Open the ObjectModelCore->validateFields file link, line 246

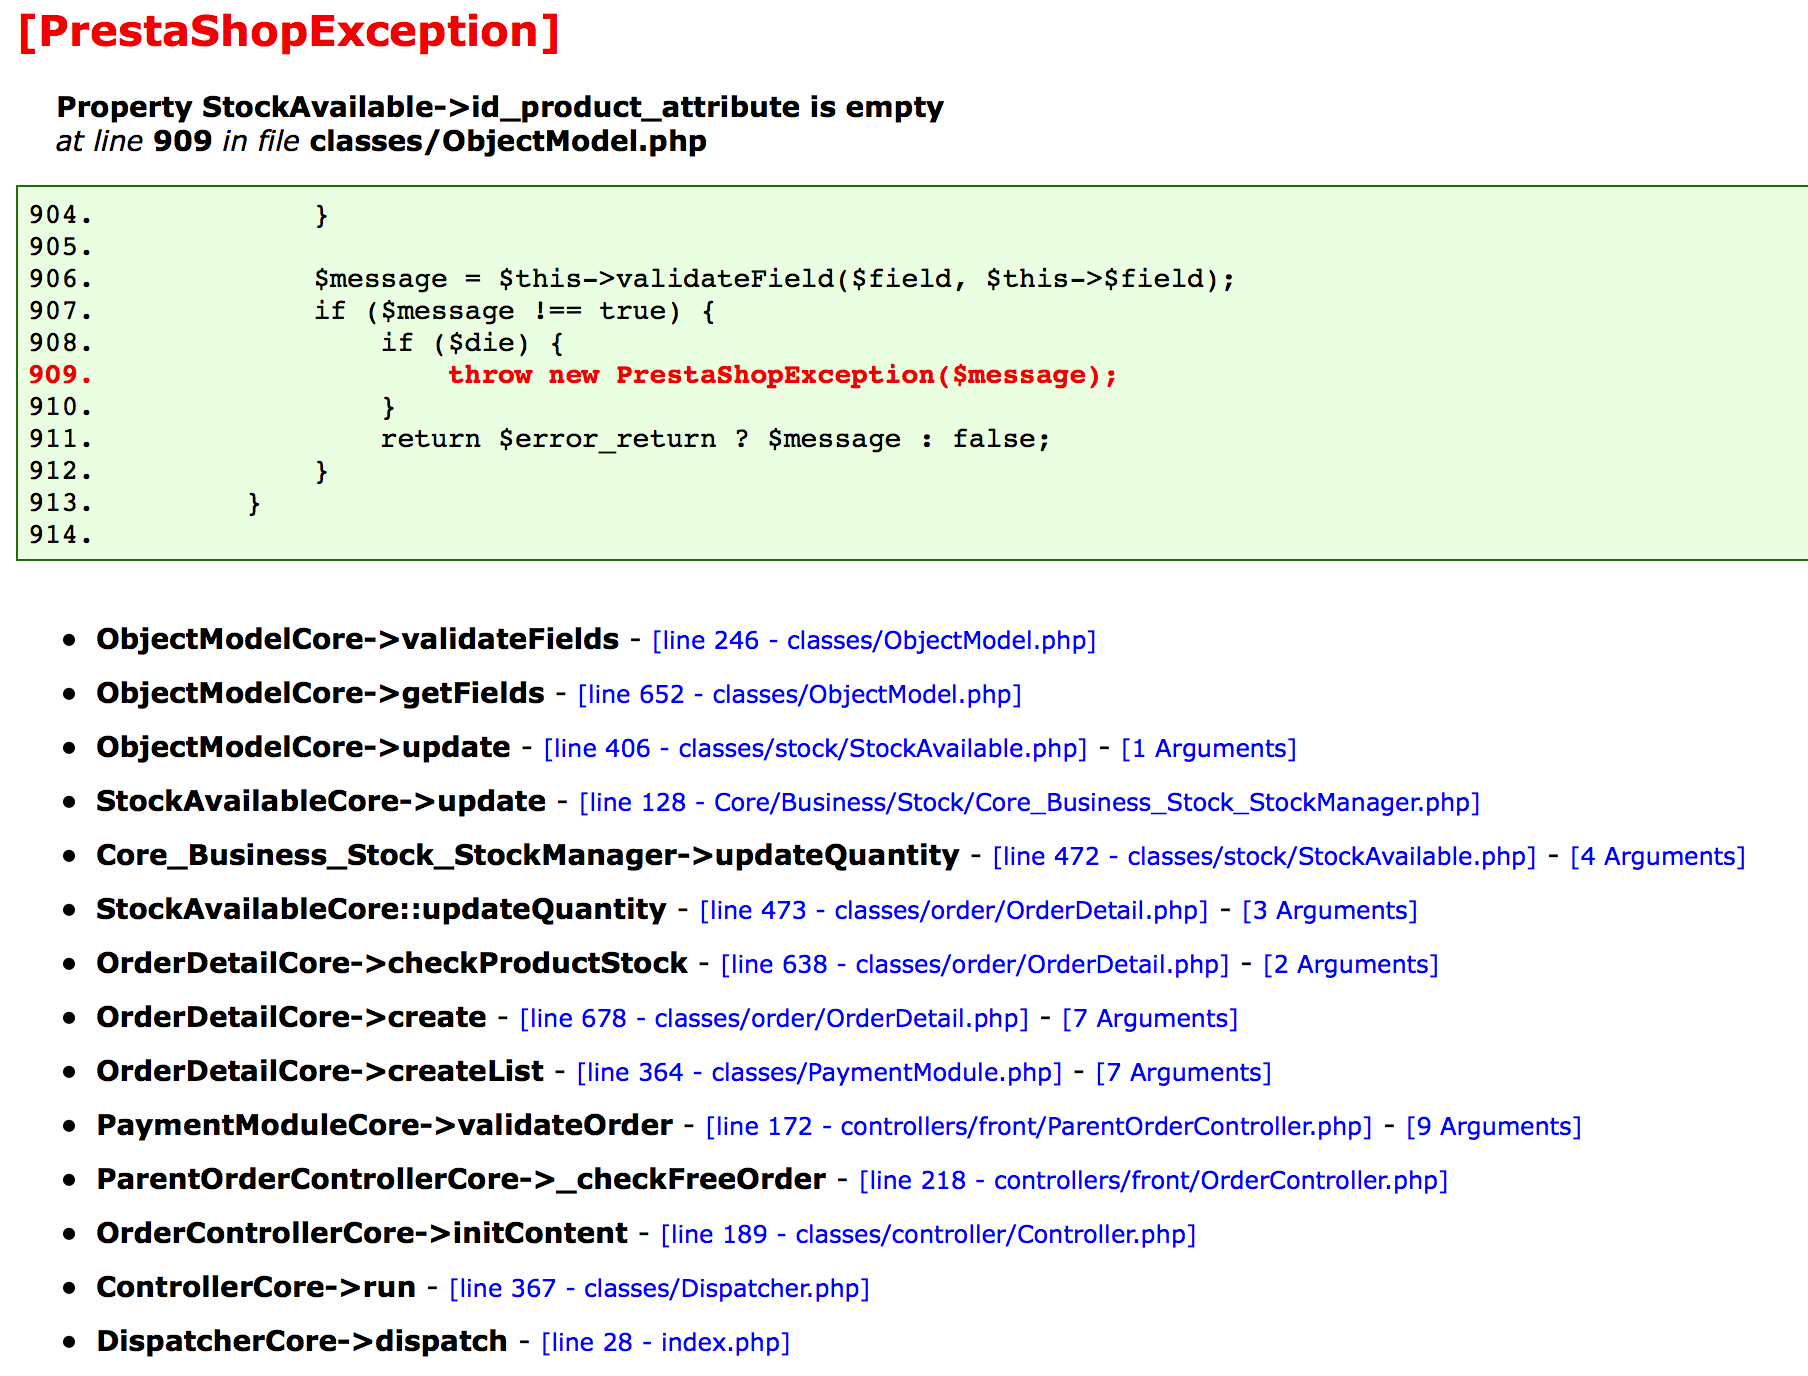(874, 641)
